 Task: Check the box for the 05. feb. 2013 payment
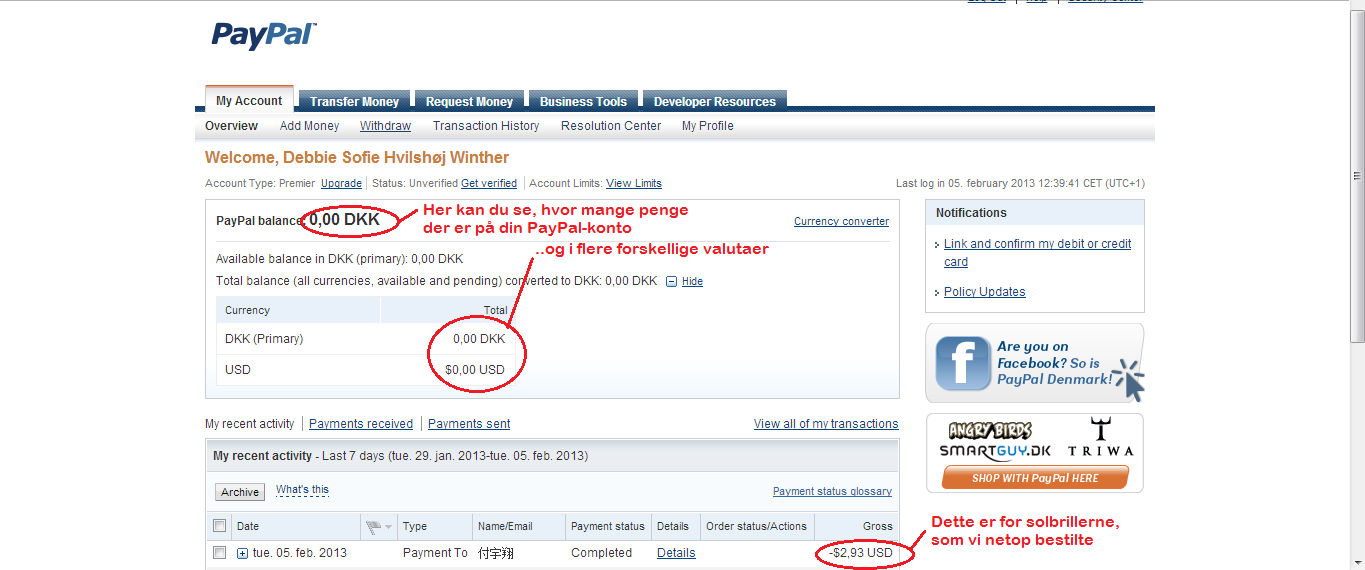pyautogui.click(x=220, y=553)
